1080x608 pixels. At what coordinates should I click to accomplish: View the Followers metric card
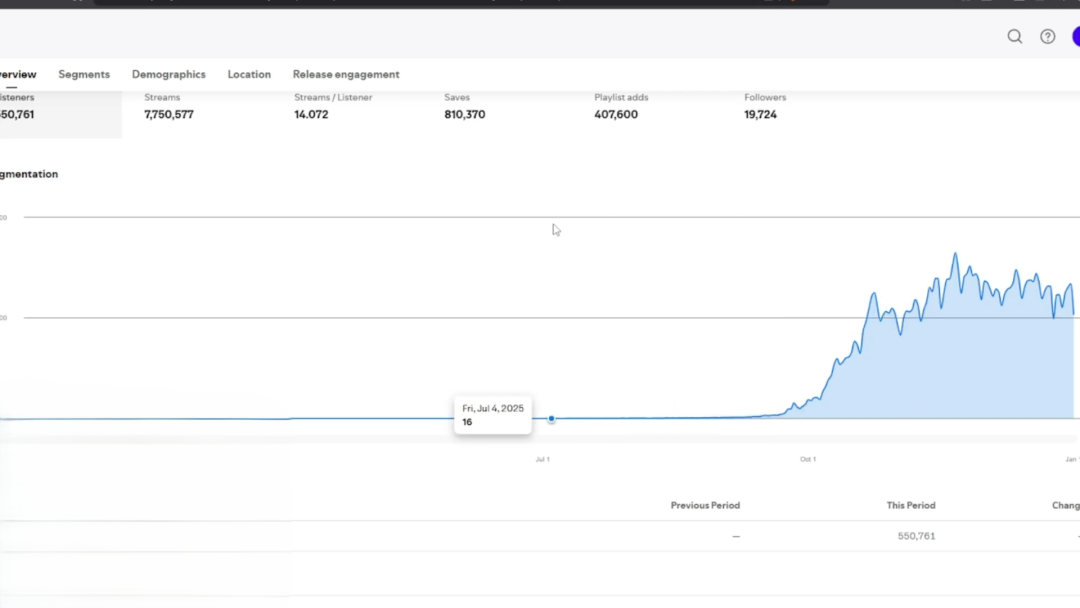pos(765,107)
